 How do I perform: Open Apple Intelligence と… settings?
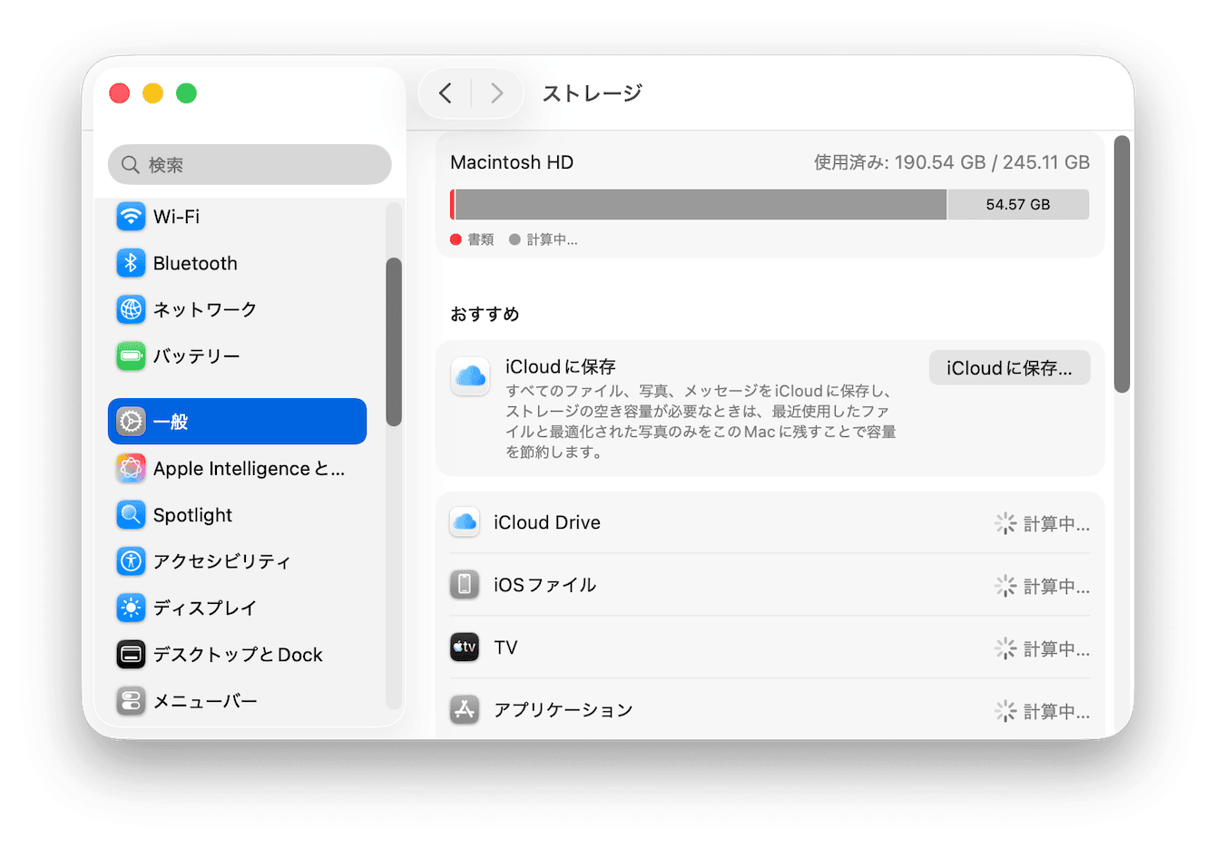[x=237, y=468]
